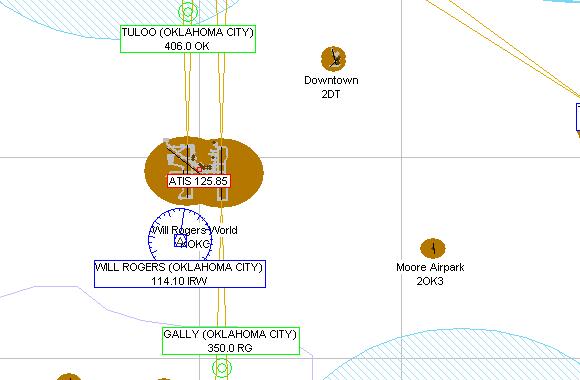Viewport: 580px width, 380px height.
Task: Click the partial airport icon at bottom left
Action: [69, 377]
